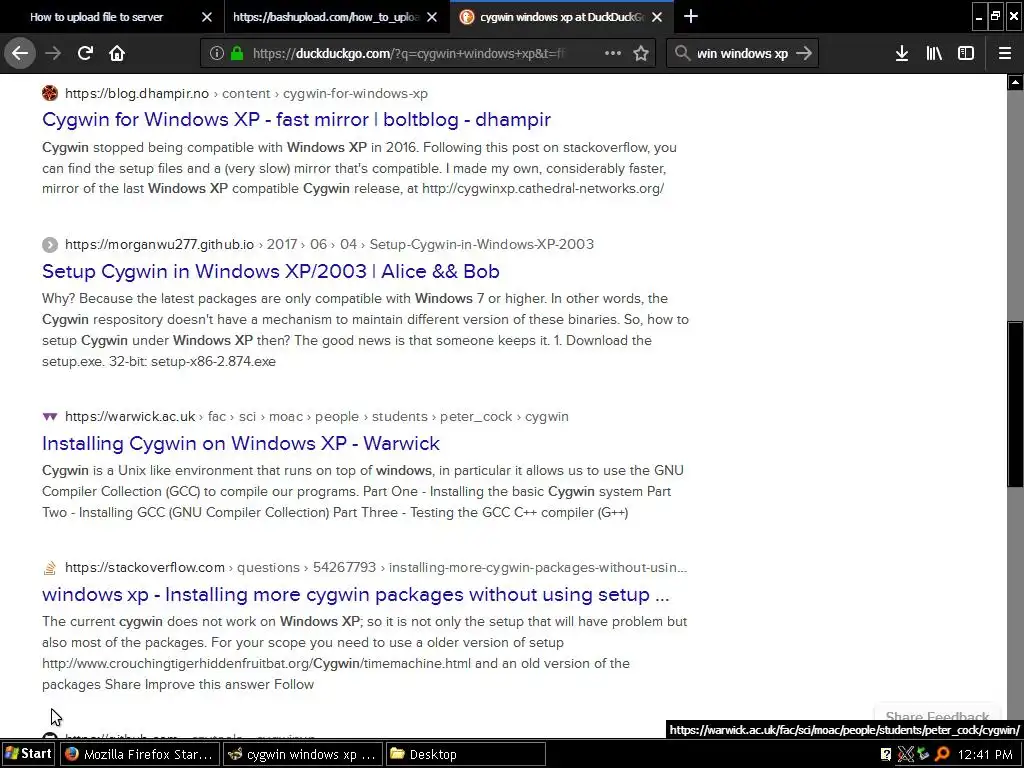Screen dimensions: 1024x768
Task: Click the 12:41 PM taskbar clock
Action: [x=985, y=754]
